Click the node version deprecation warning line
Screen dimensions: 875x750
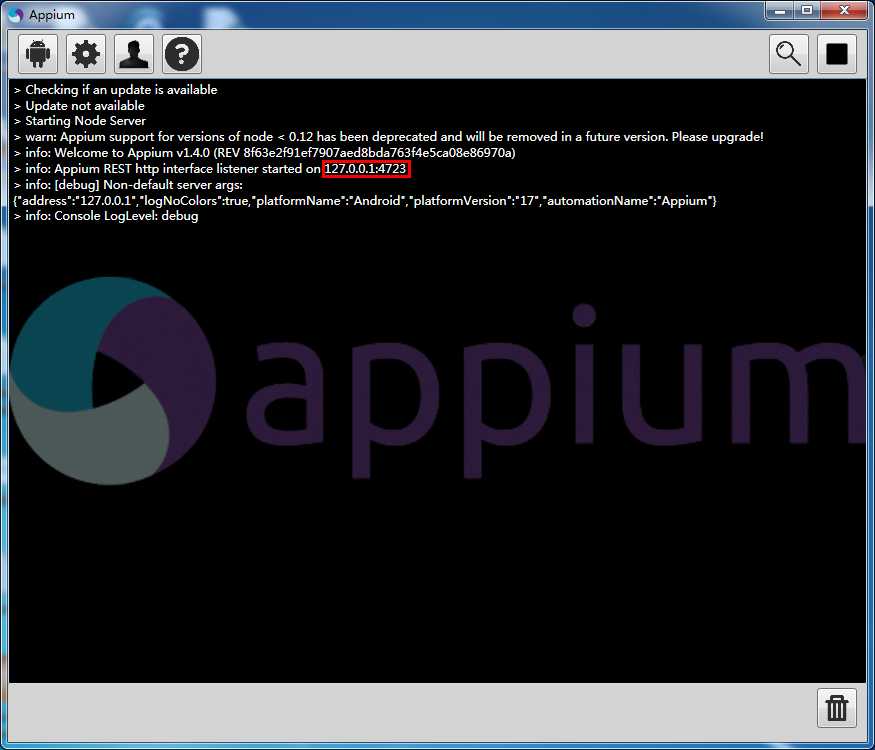coord(388,137)
